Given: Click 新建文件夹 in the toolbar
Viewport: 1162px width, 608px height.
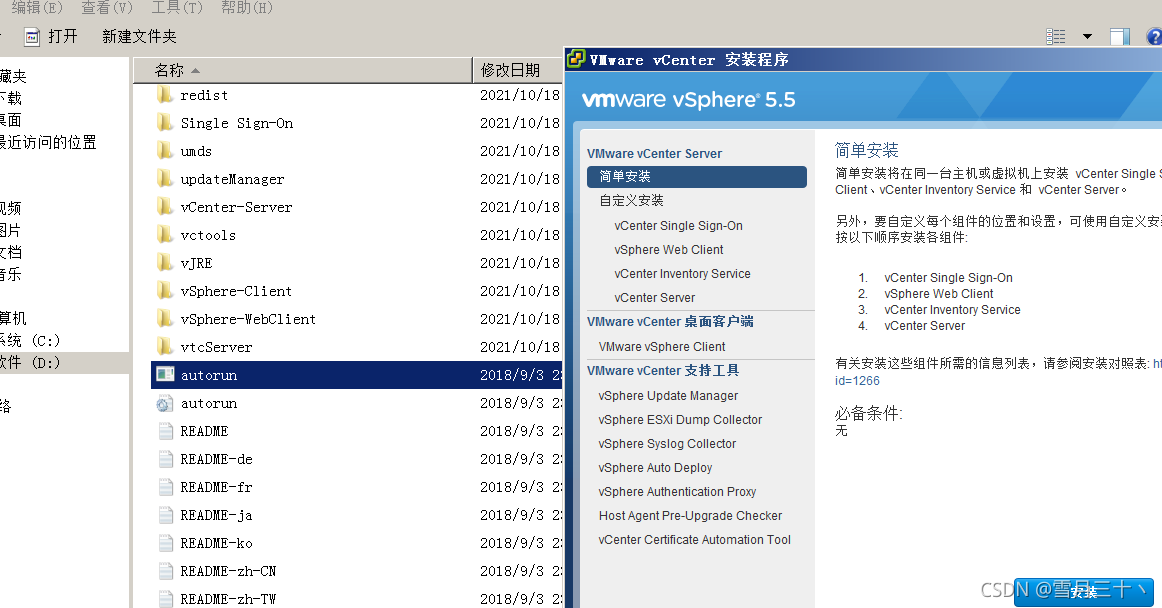Looking at the screenshot, I should tap(139, 36).
